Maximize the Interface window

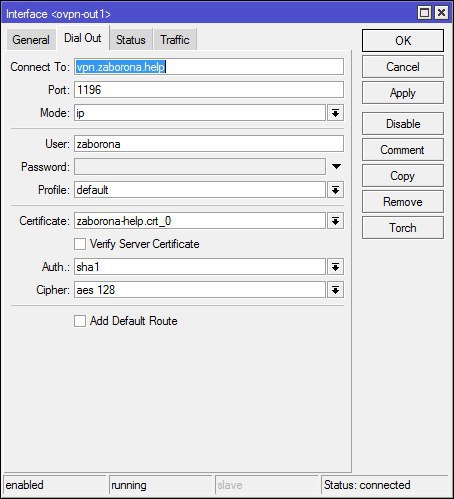[x=424, y=13]
